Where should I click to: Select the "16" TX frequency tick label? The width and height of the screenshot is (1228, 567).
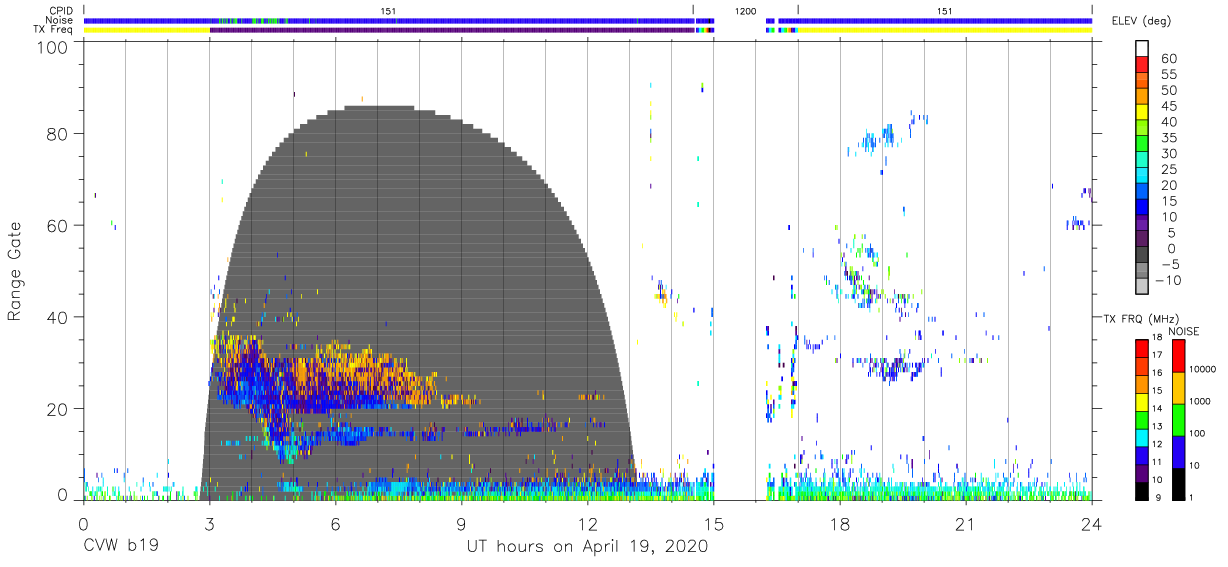1158,372
